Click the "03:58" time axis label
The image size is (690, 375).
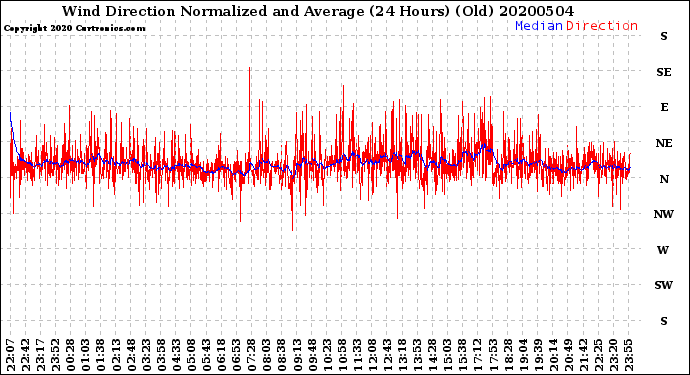(x=161, y=355)
